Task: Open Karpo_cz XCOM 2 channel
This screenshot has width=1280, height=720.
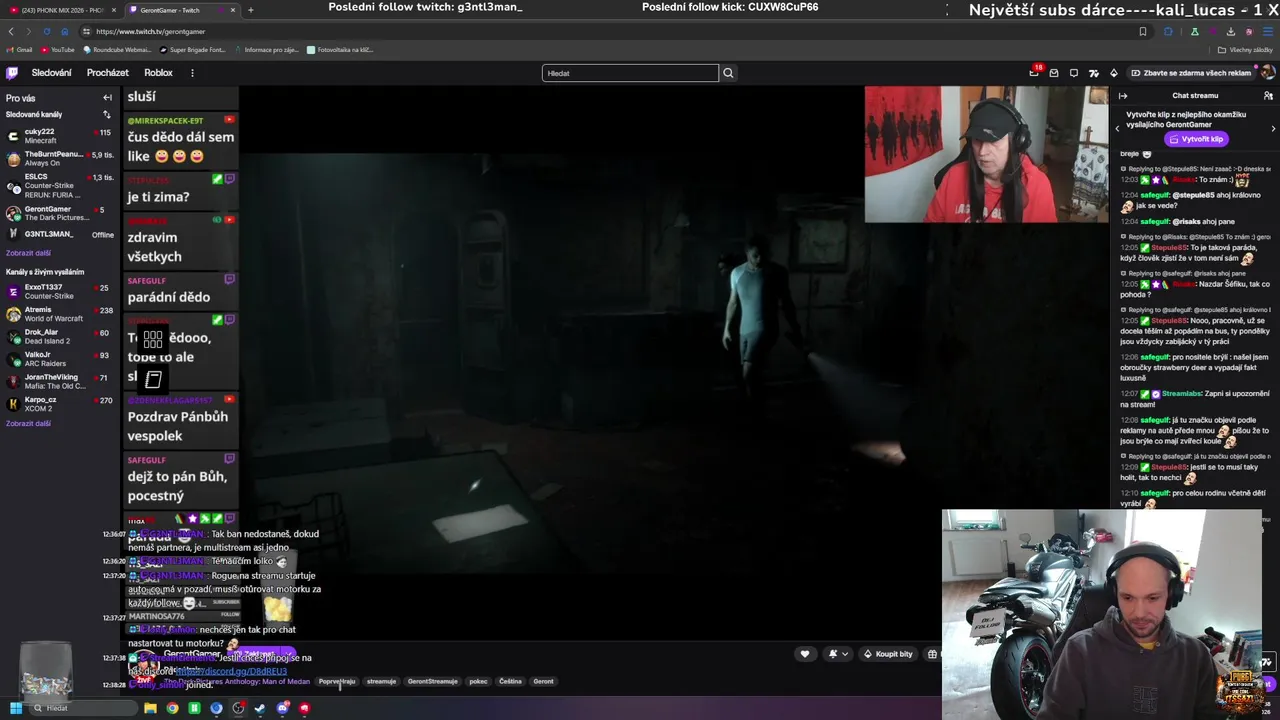Action: coord(60,404)
